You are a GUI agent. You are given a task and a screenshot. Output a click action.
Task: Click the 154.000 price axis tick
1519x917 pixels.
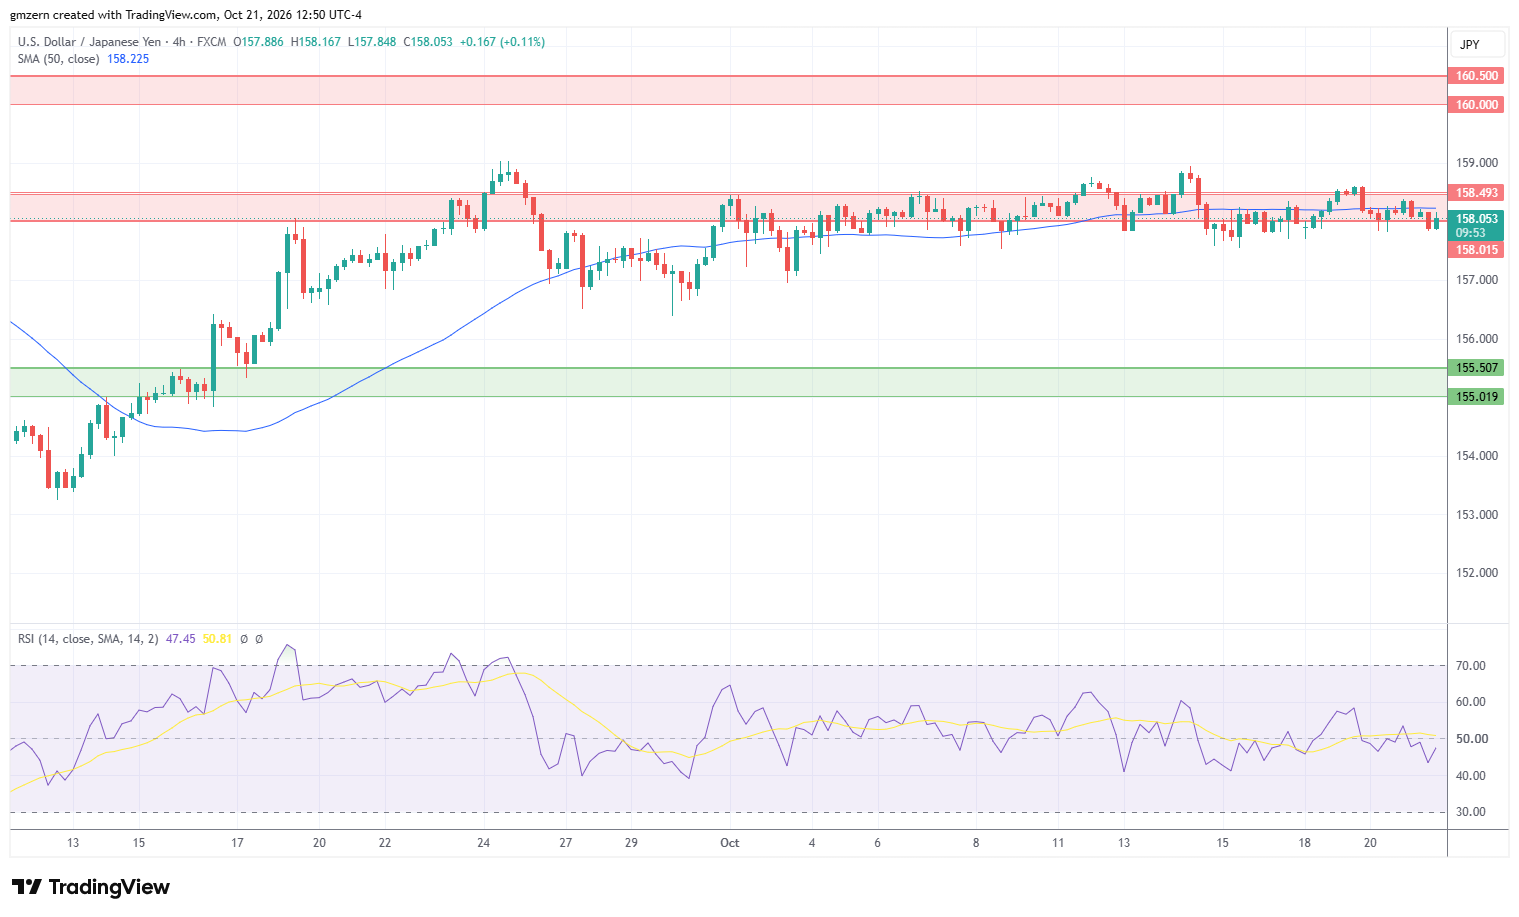[x=1476, y=456]
